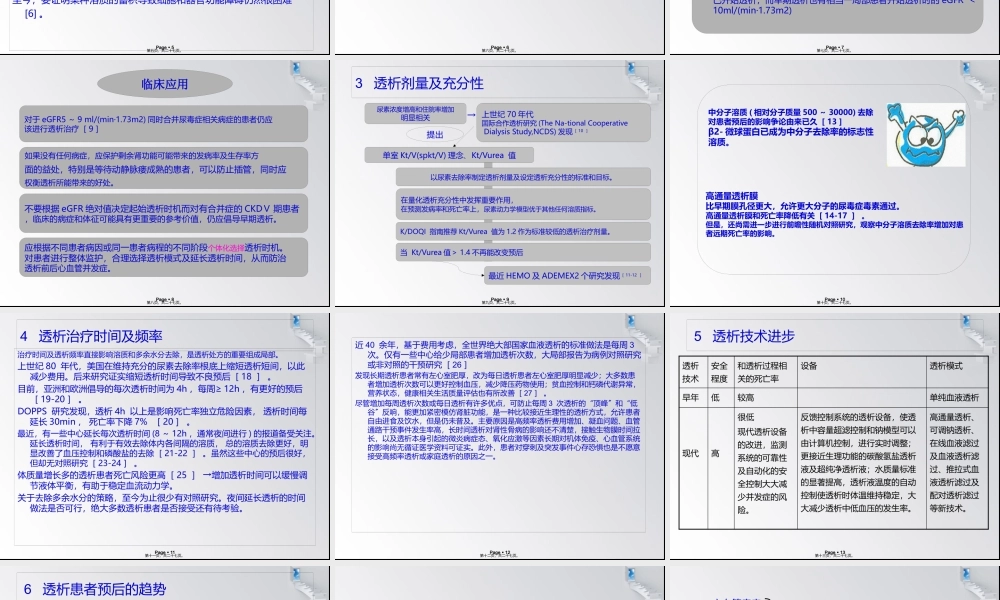This screenshot has width=1000, height=600.
Task: Click the 最近 HEMO 及 ADEMEX2 个研究发现 box
Action: [566, 275]
